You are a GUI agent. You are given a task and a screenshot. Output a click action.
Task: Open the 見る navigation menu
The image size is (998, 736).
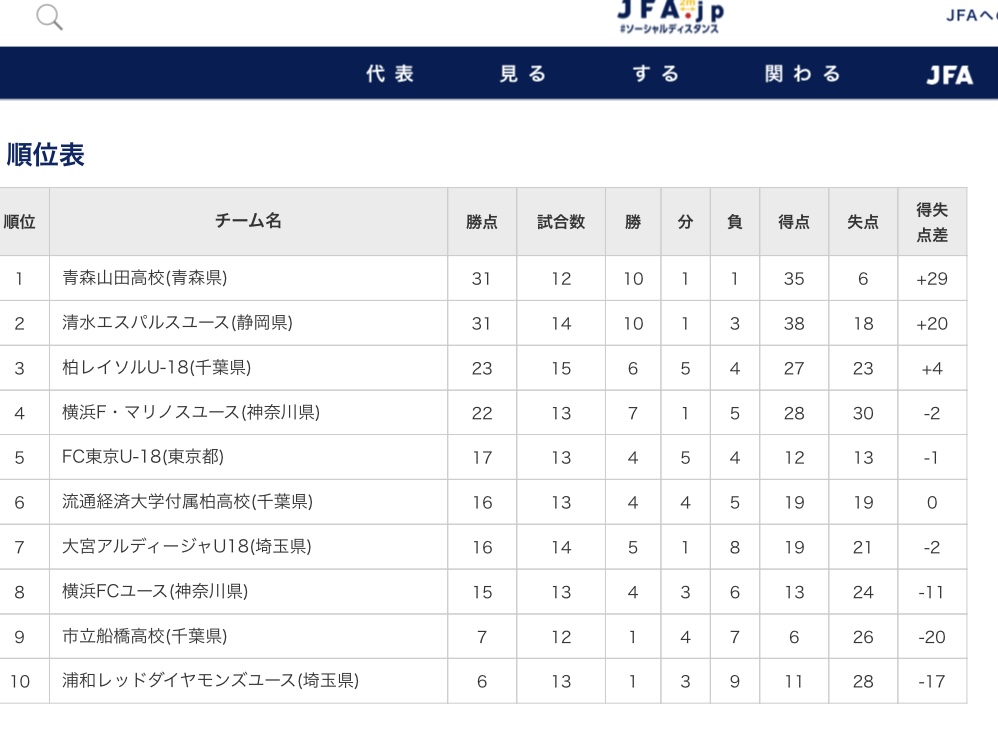tap(523, 74)
